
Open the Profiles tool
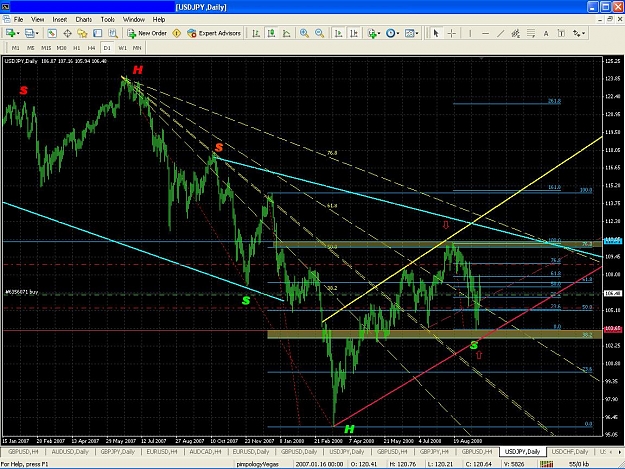pyautogui.click(x=29, y=33)
